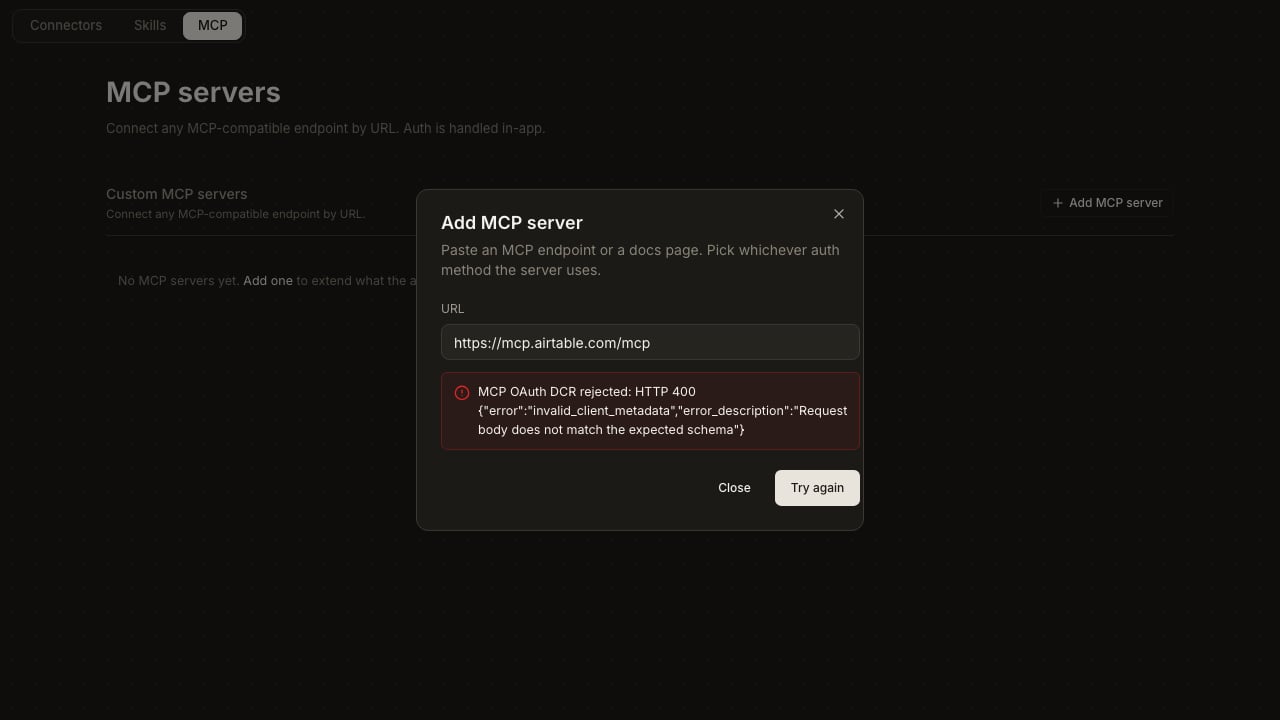
Task: Click the Try again button
Action: [x=817, y=488]
